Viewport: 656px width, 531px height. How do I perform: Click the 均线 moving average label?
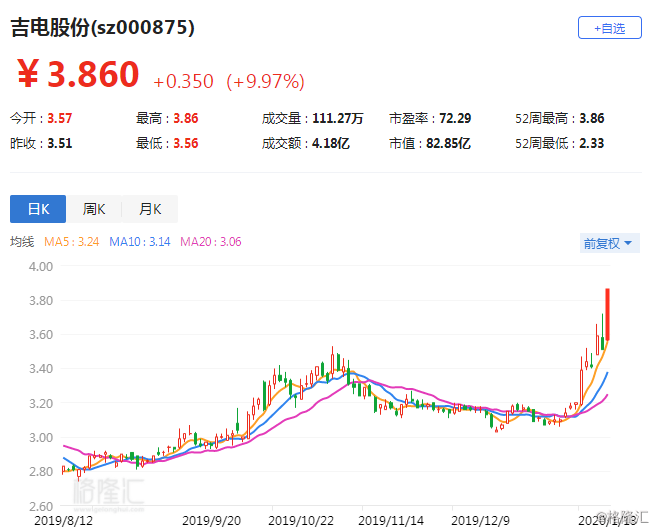point(22,242)
